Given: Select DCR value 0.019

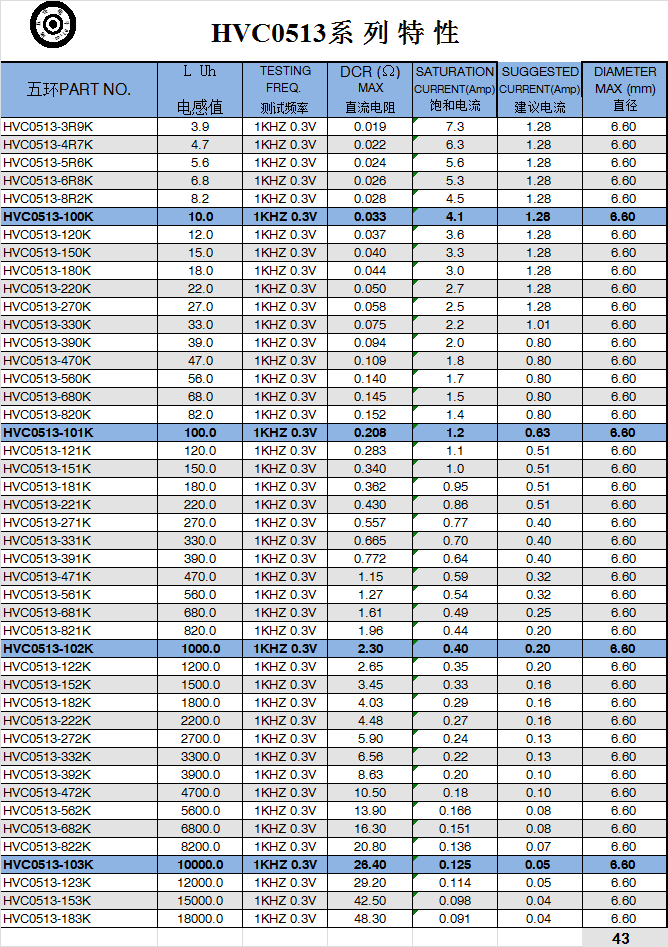Looking at the screenshot, I should click(x=370, y=127).
